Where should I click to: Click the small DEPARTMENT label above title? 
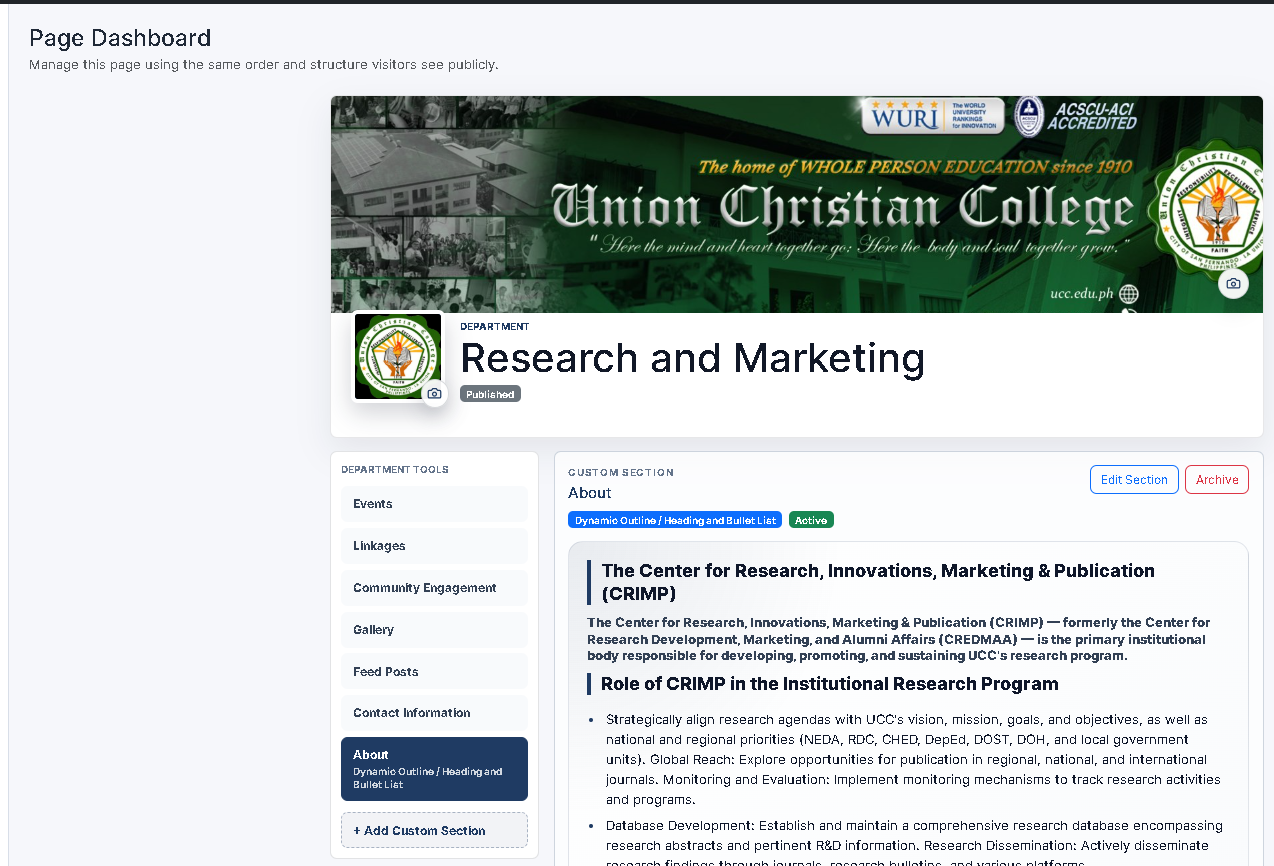(495, 326)
